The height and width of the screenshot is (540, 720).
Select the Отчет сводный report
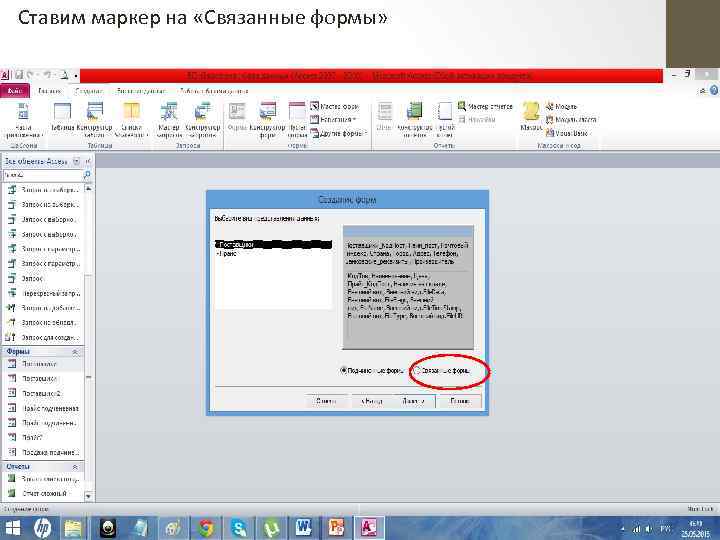43,494
